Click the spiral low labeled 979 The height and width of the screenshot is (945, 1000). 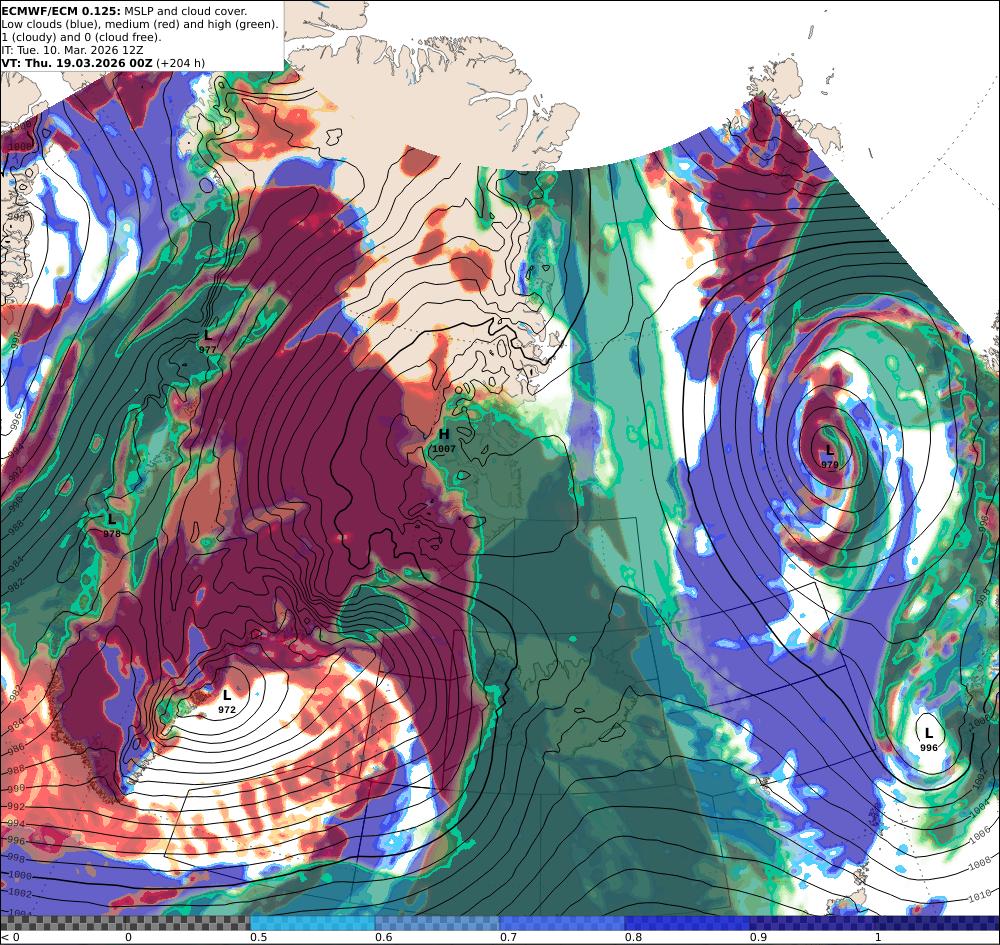coord(829,457)
